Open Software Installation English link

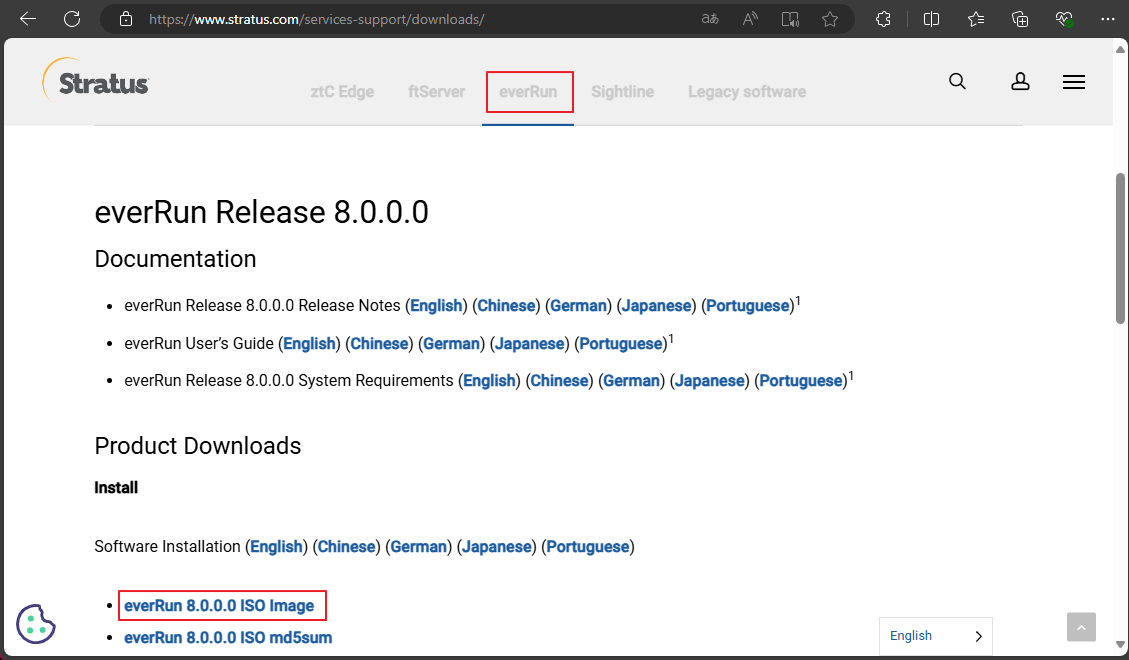276,547
